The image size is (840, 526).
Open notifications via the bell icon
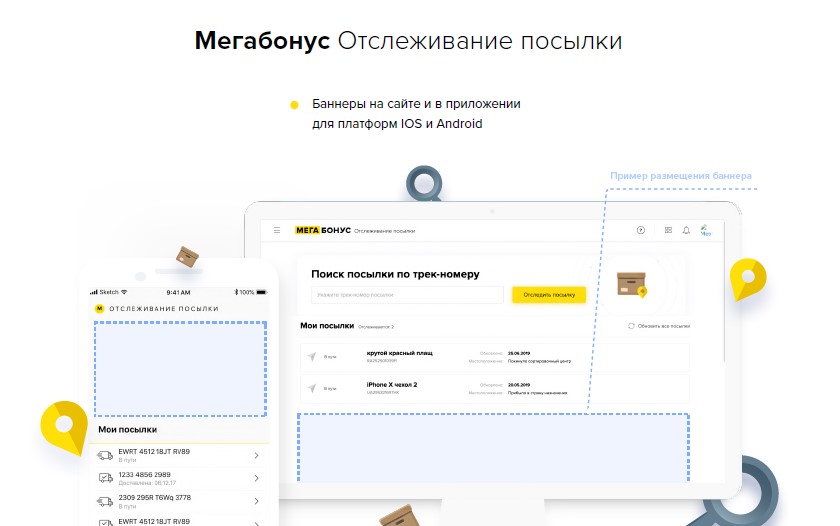(x=686, y=230)
